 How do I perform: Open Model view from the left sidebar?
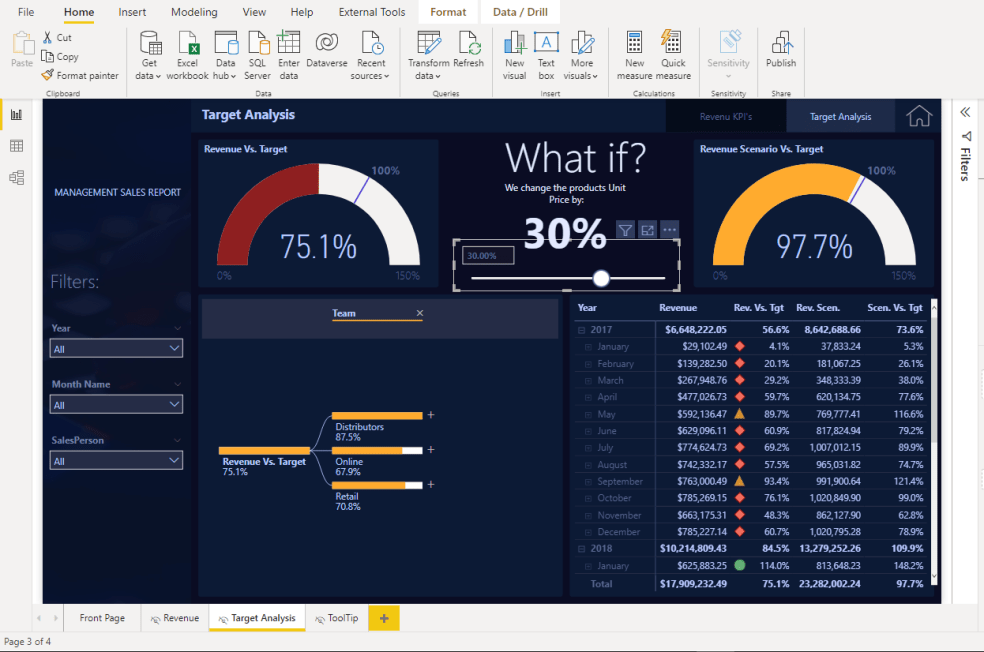(x=15, y=177)
